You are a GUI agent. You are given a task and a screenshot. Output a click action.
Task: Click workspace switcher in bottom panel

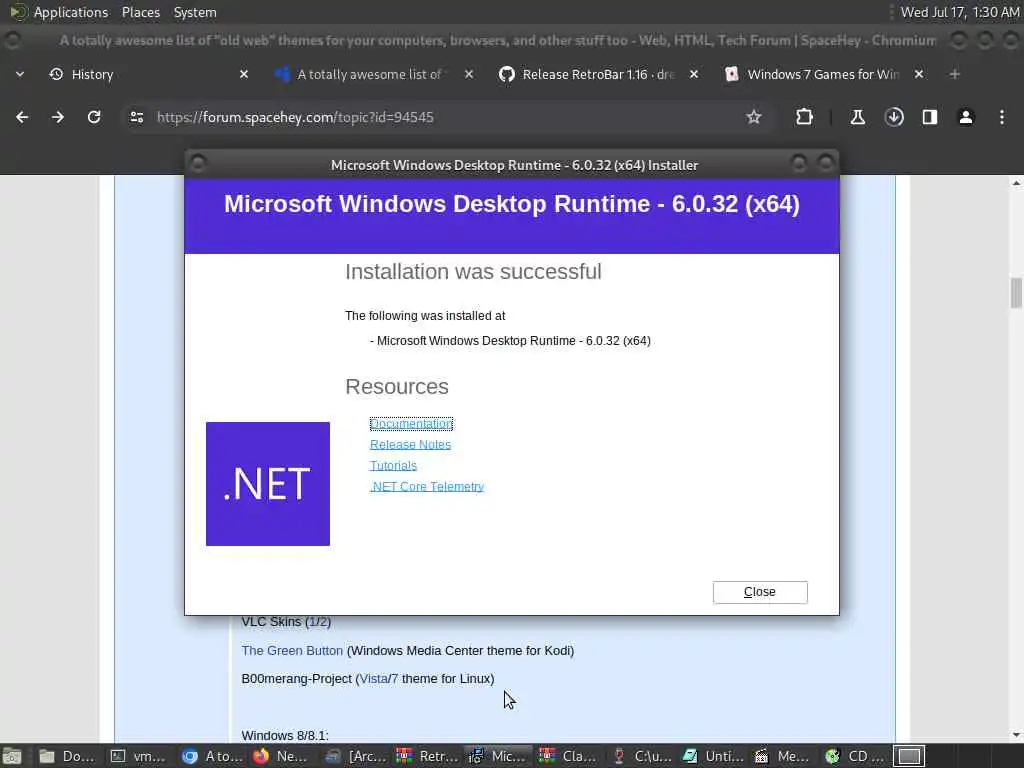tap(909, 756)
